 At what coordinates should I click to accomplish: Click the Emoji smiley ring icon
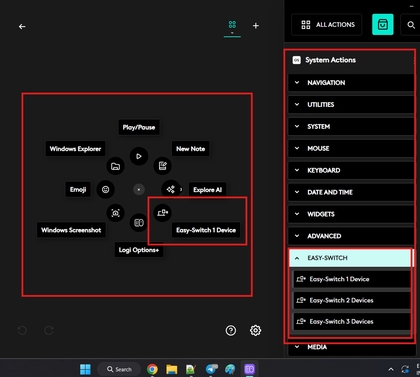(x=105, y=189)
